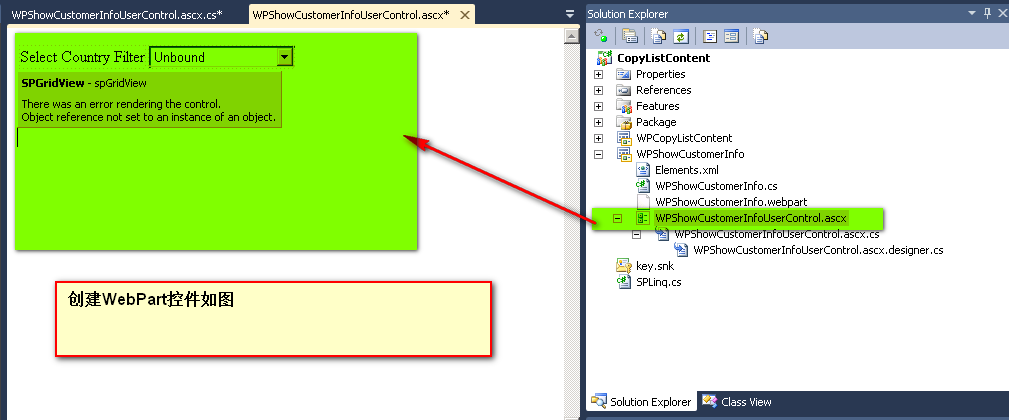The width and height of the screenshot is (1009, 420).
Task: Click the SPLinq.cs file icon
Action: [x=624, y=282]
